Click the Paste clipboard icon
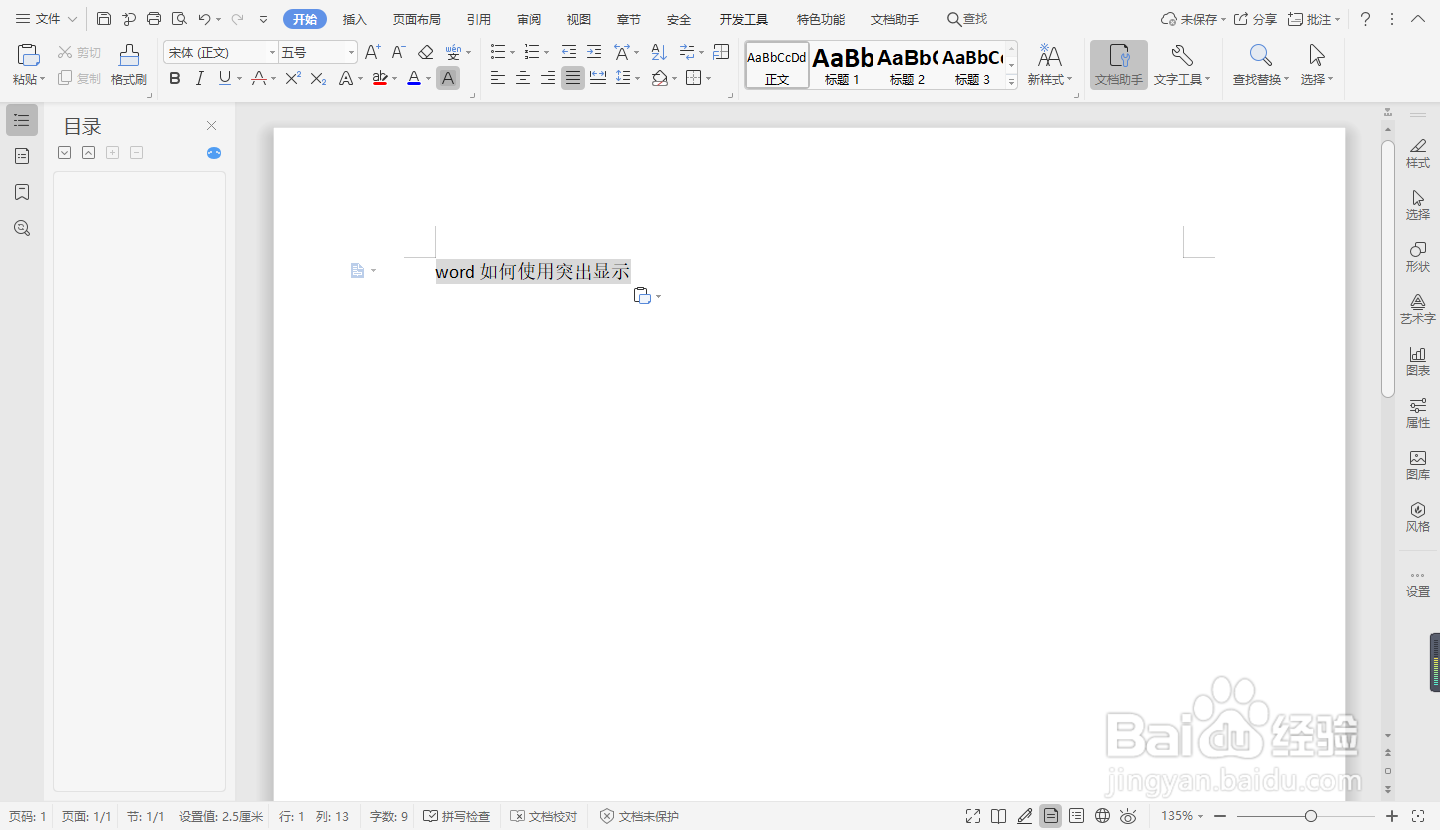The width and height of the screenshot is (1440, 830). (29, 56)
